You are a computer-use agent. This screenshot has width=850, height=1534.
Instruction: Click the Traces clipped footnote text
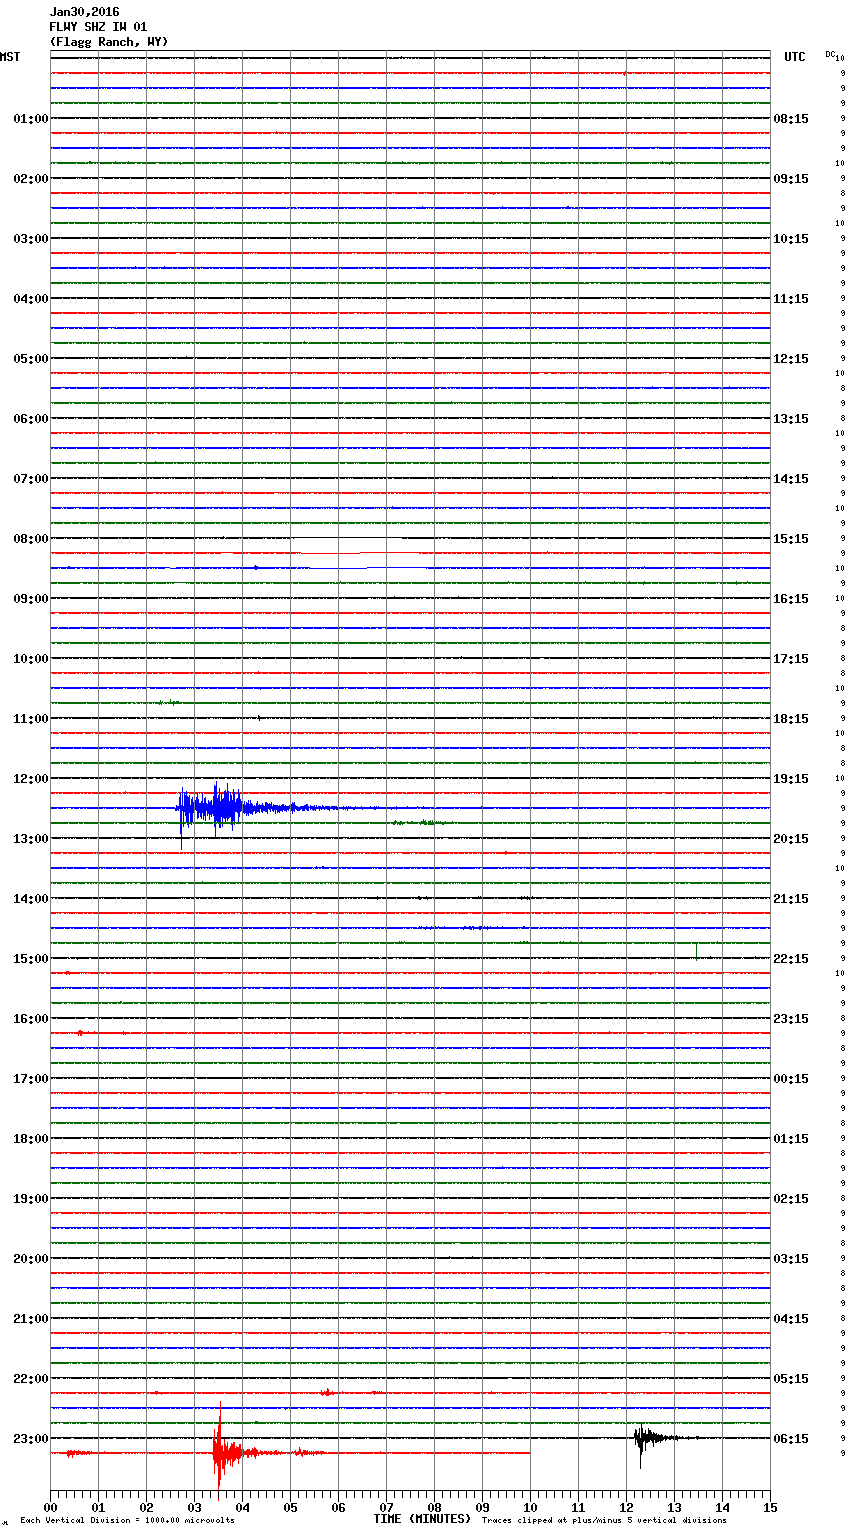604,1521
